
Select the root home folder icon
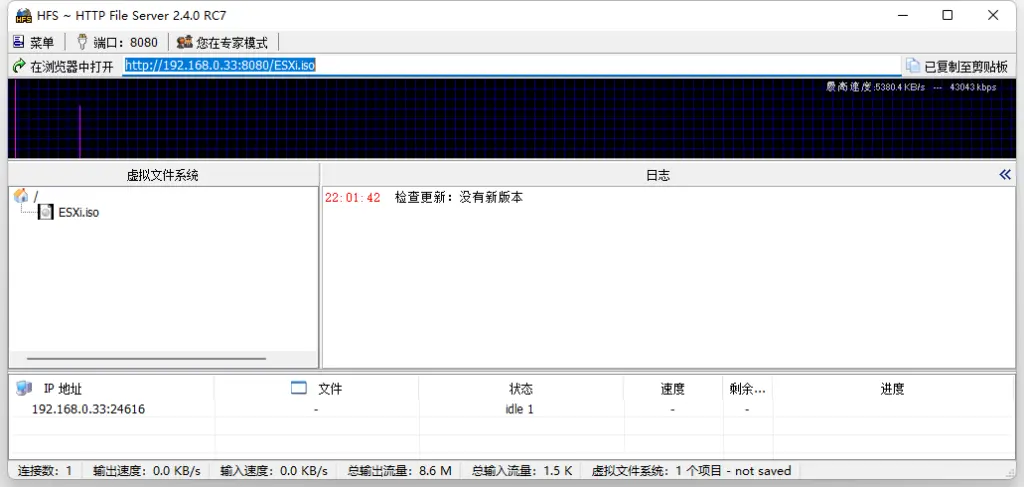pos(21,196)
